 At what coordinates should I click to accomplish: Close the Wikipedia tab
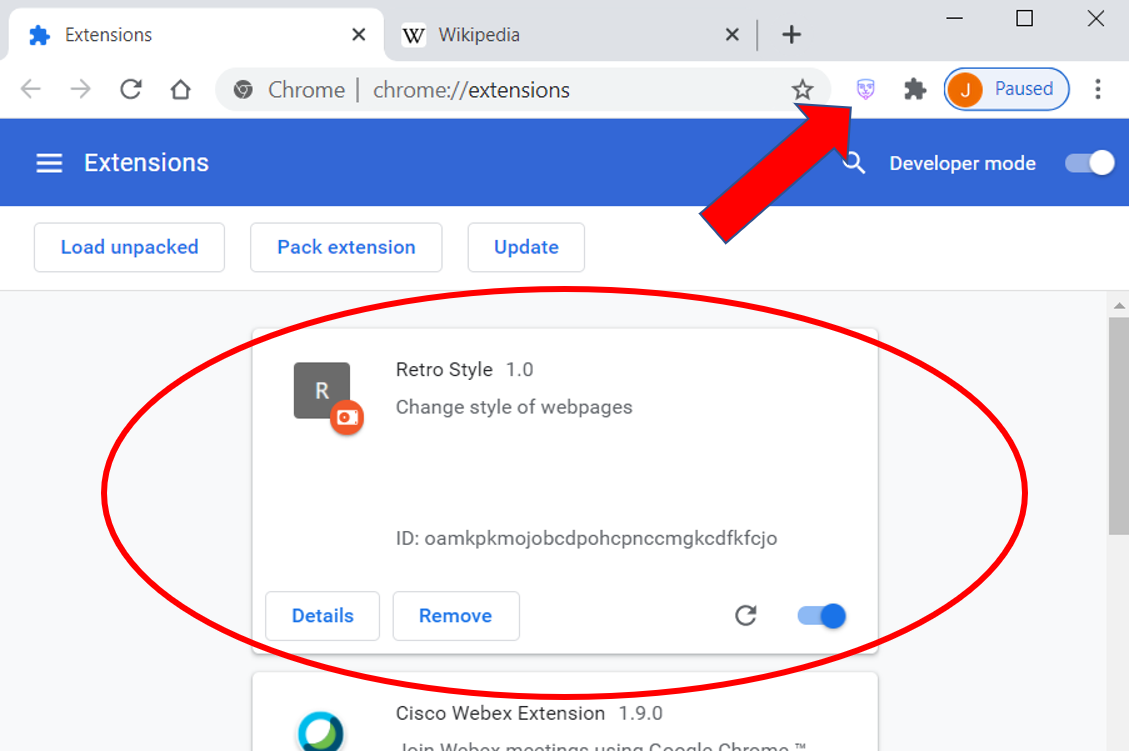pyautogui.click(x=732, y=35)
